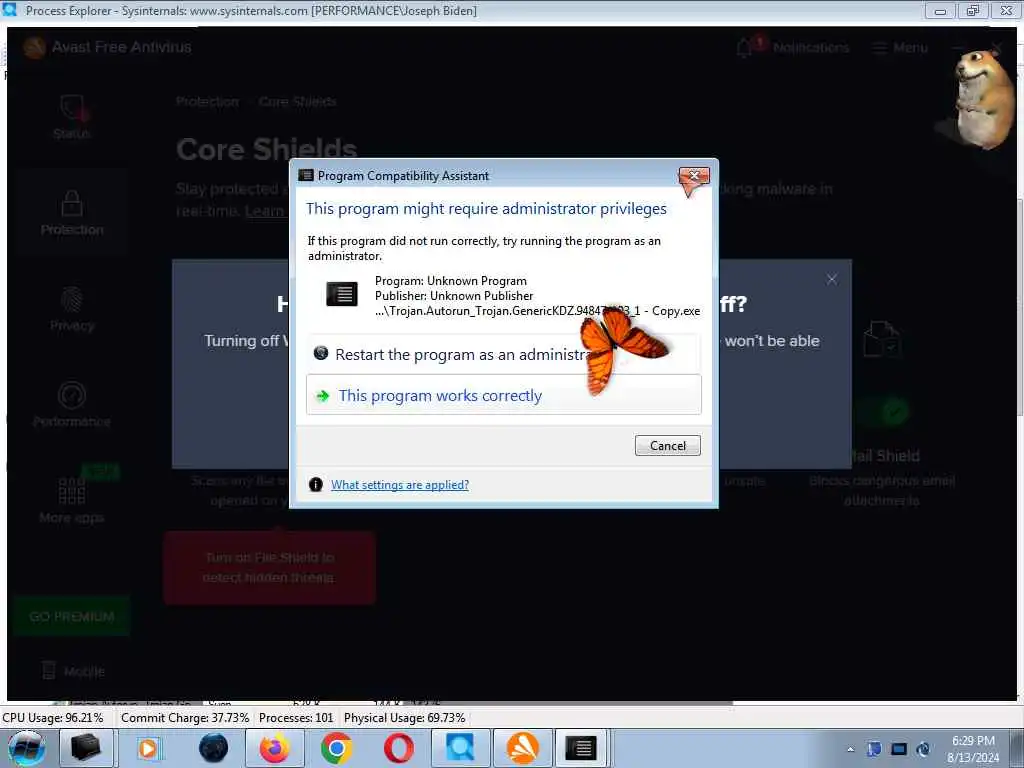Click the CPU Usage status bar entry
1024x768 pixels.
pos(53,718)
